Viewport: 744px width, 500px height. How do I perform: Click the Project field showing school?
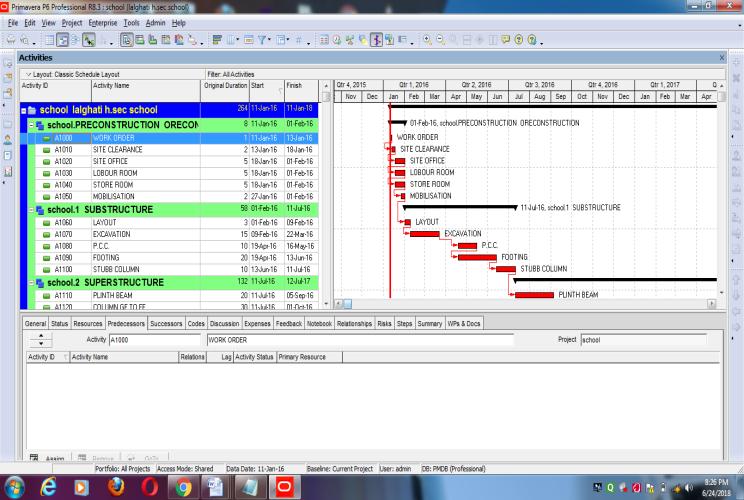[643, 340]
